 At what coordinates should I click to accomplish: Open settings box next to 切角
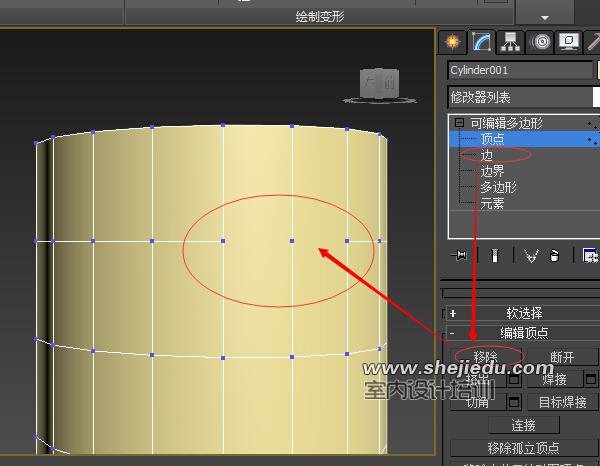pyautogui.click(x=514, y=402)
